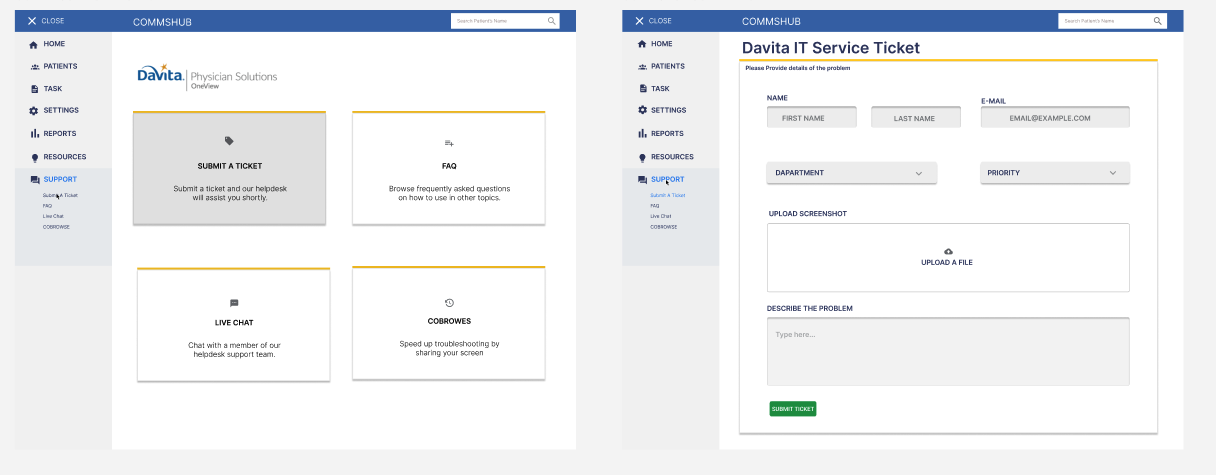Click the Patients icon in the right screen sidebar

point(642,67)
